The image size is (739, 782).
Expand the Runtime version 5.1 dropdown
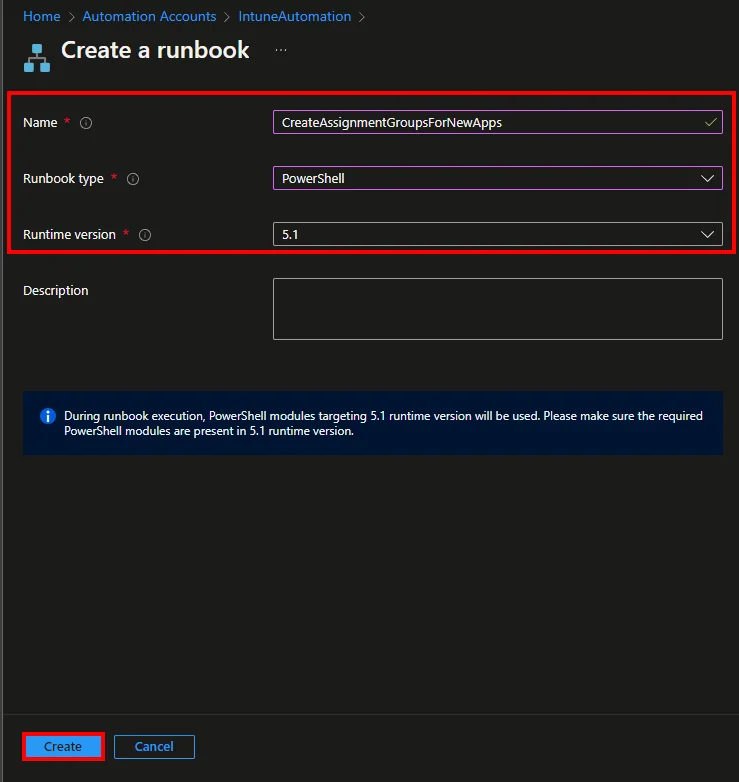point(498,234)
